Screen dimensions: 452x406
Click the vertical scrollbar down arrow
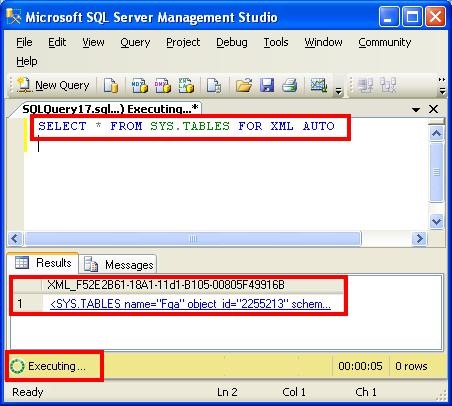click(x=436, y=221)
